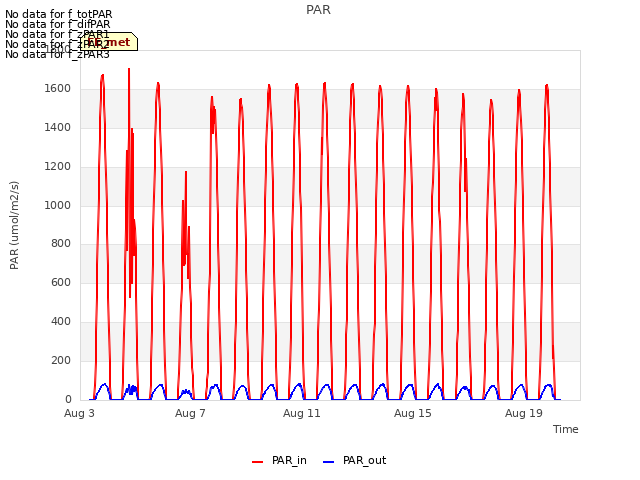Click the Aug 15 x-axis label
Viewport: 640px width, 480px height.
413,413
